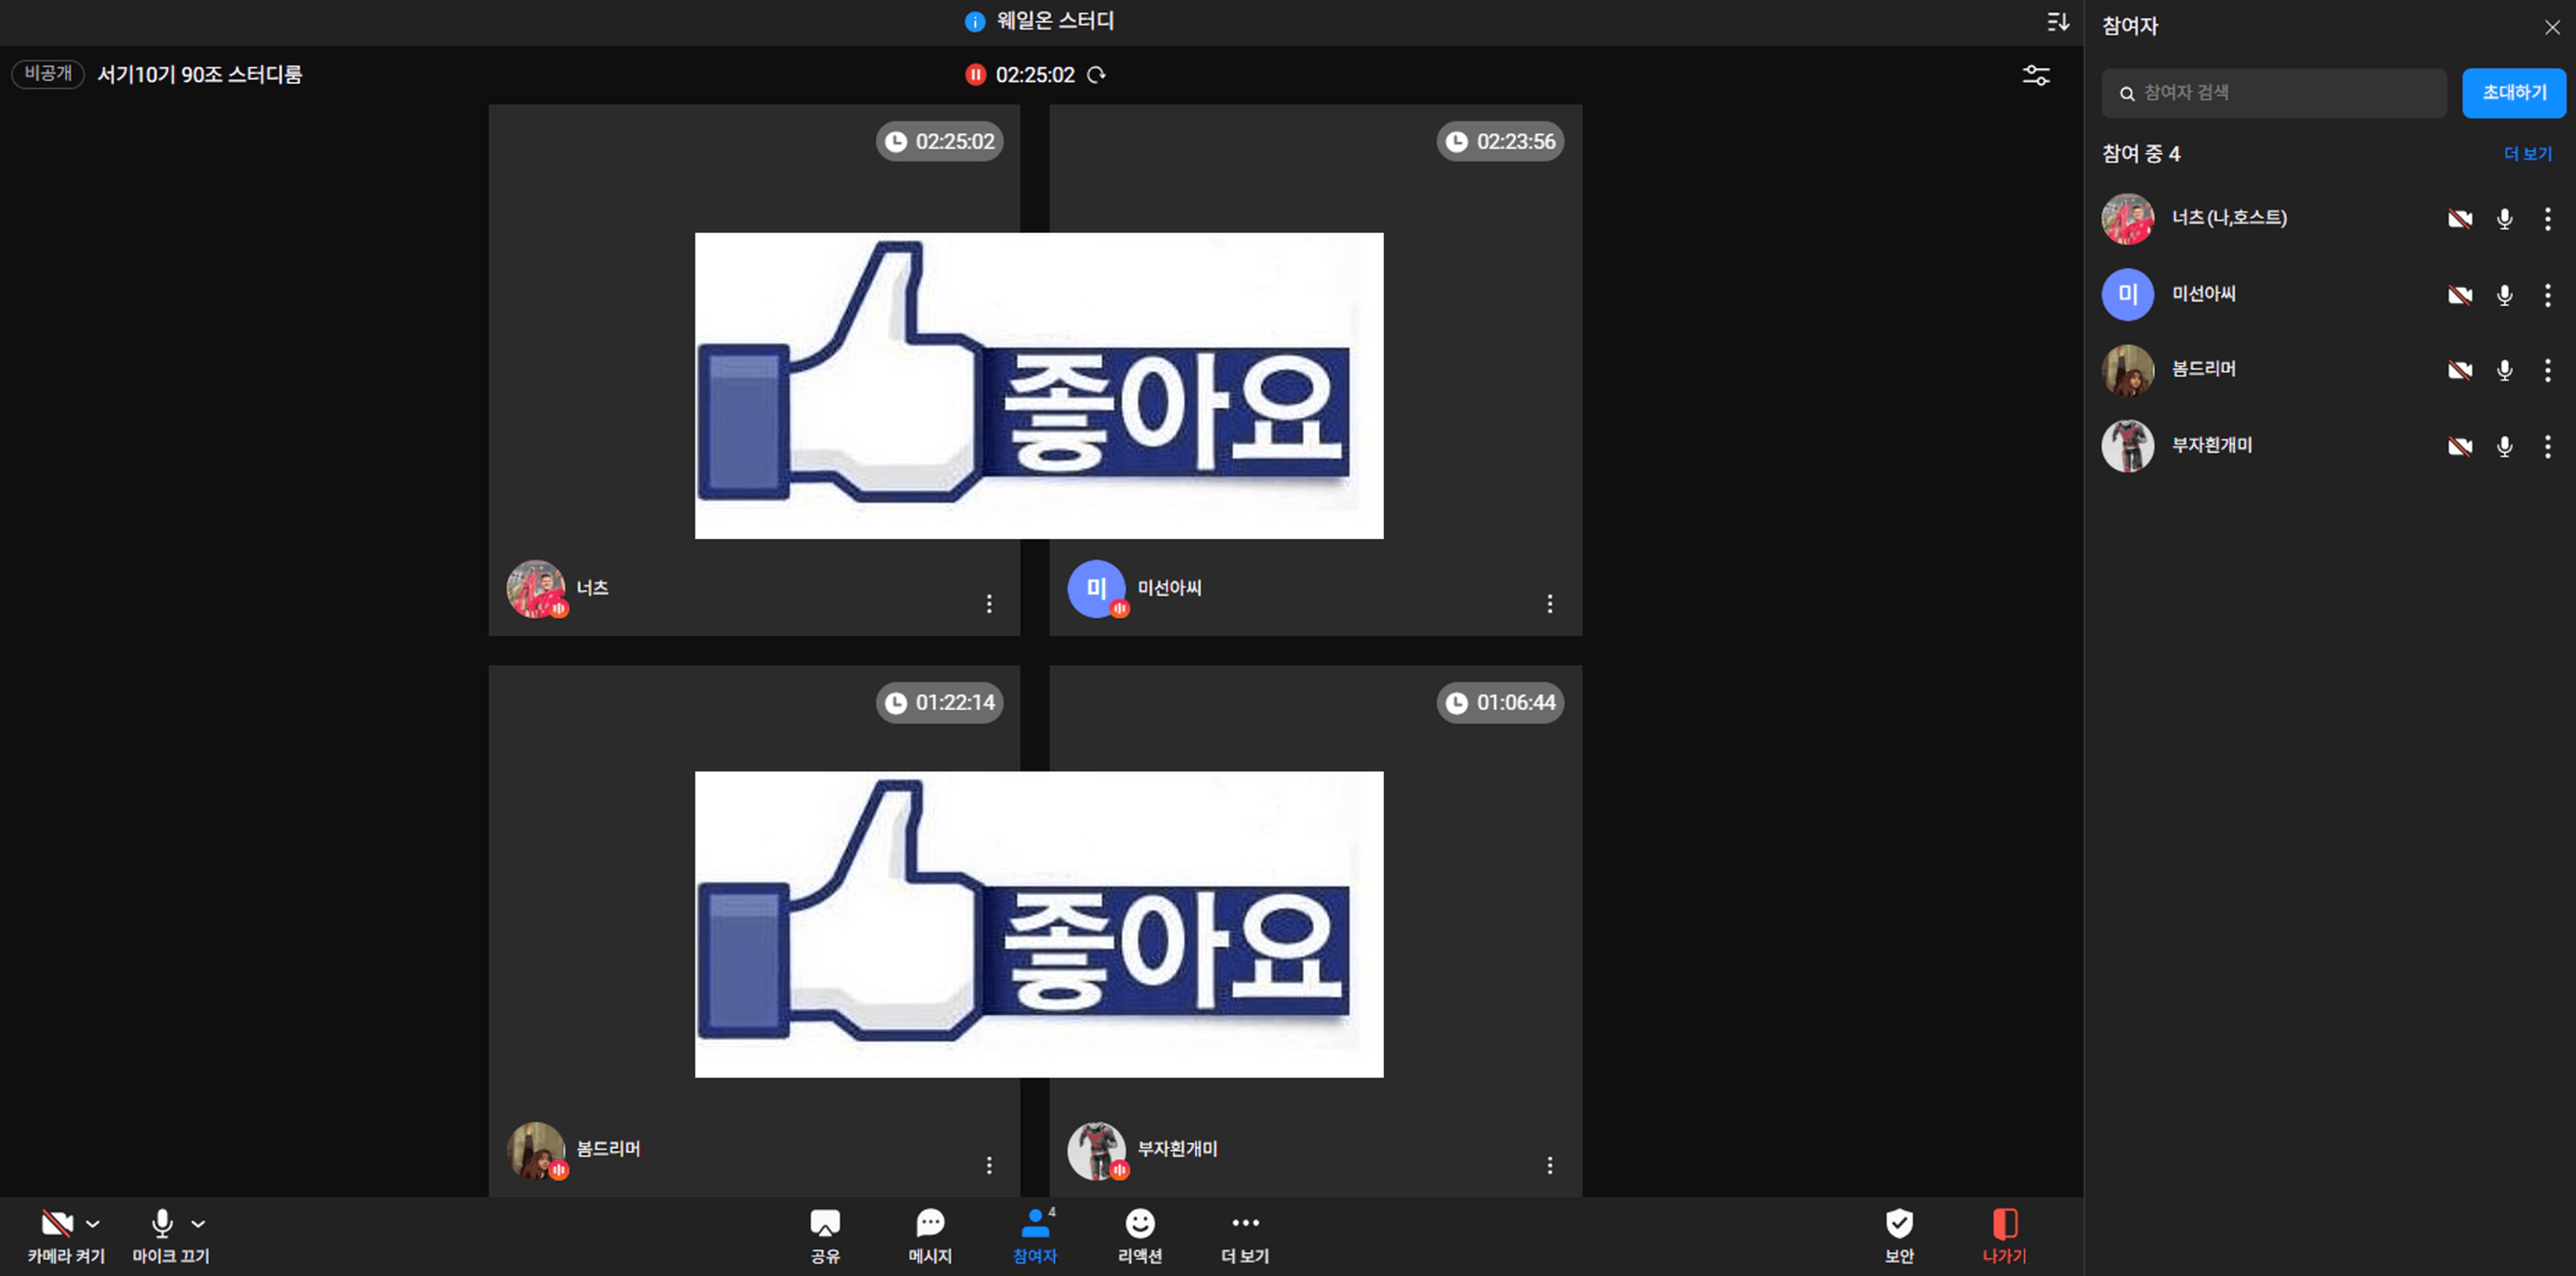Toggle microphone for 너츠 (나,호스트) in list
The image size is (2576, 1276).
pyautogui.click(x=2504, y=219)
